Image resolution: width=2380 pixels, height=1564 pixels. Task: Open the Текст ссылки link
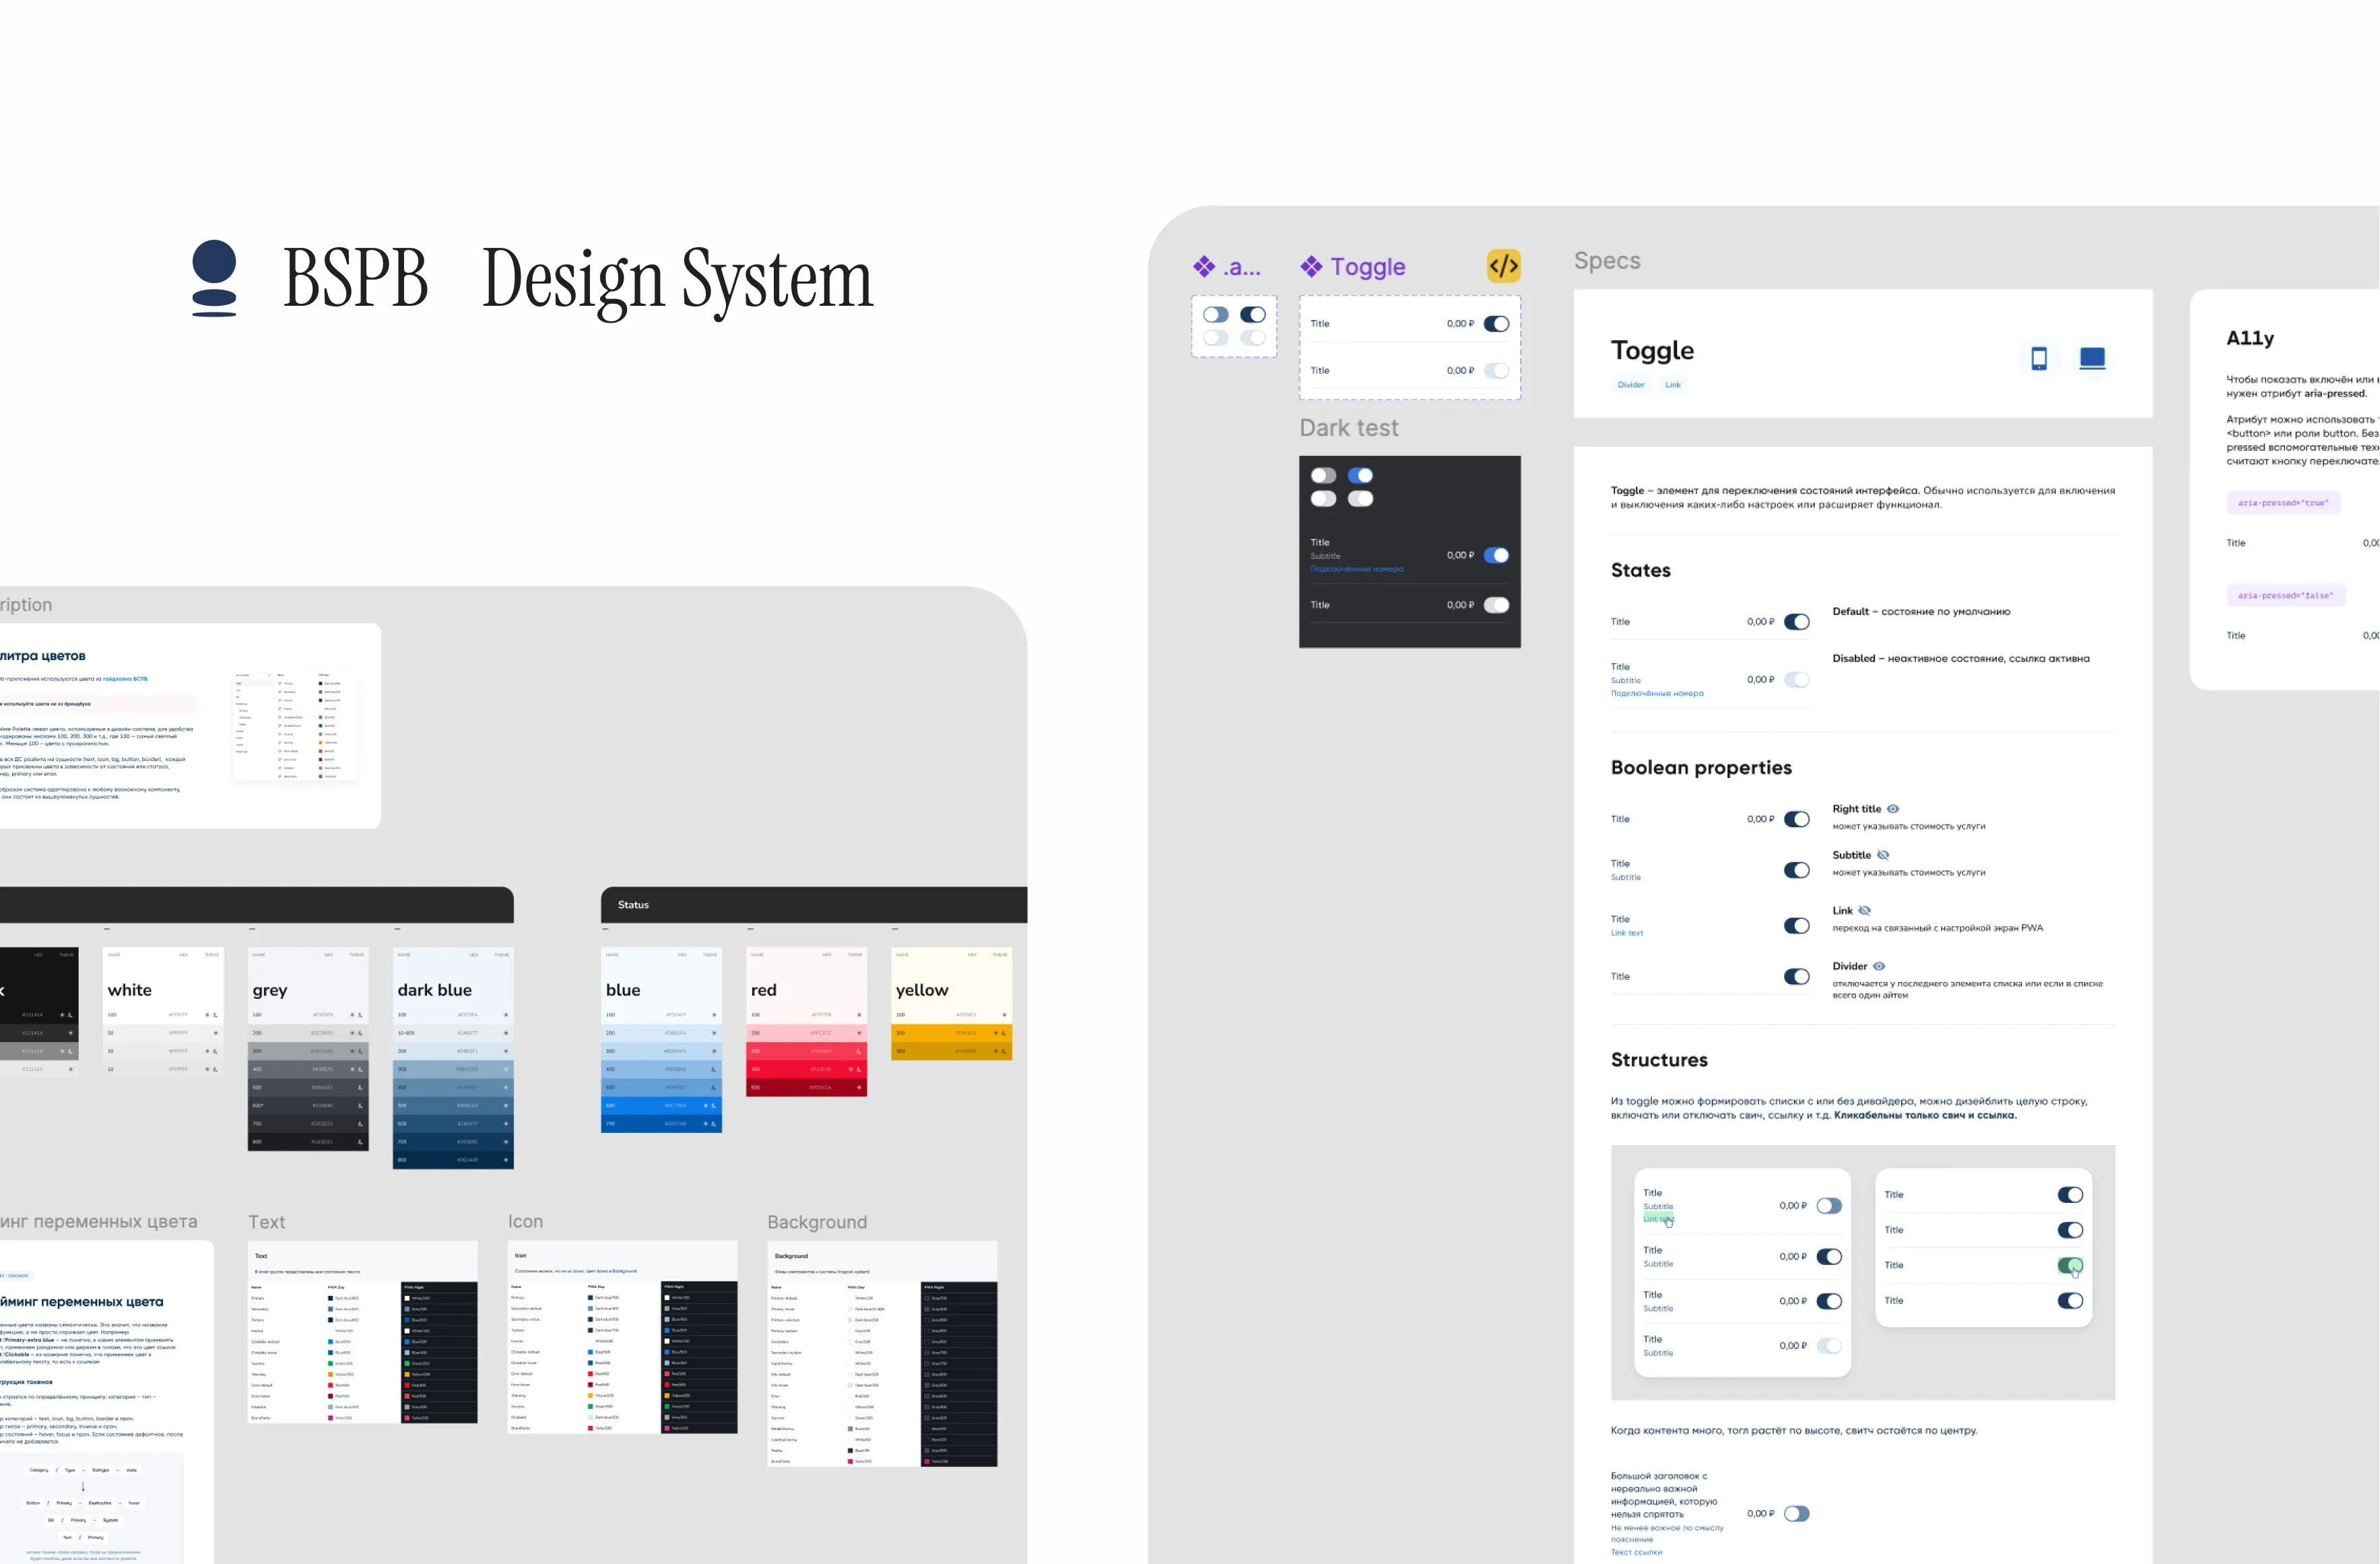tap(1636, 1552)
